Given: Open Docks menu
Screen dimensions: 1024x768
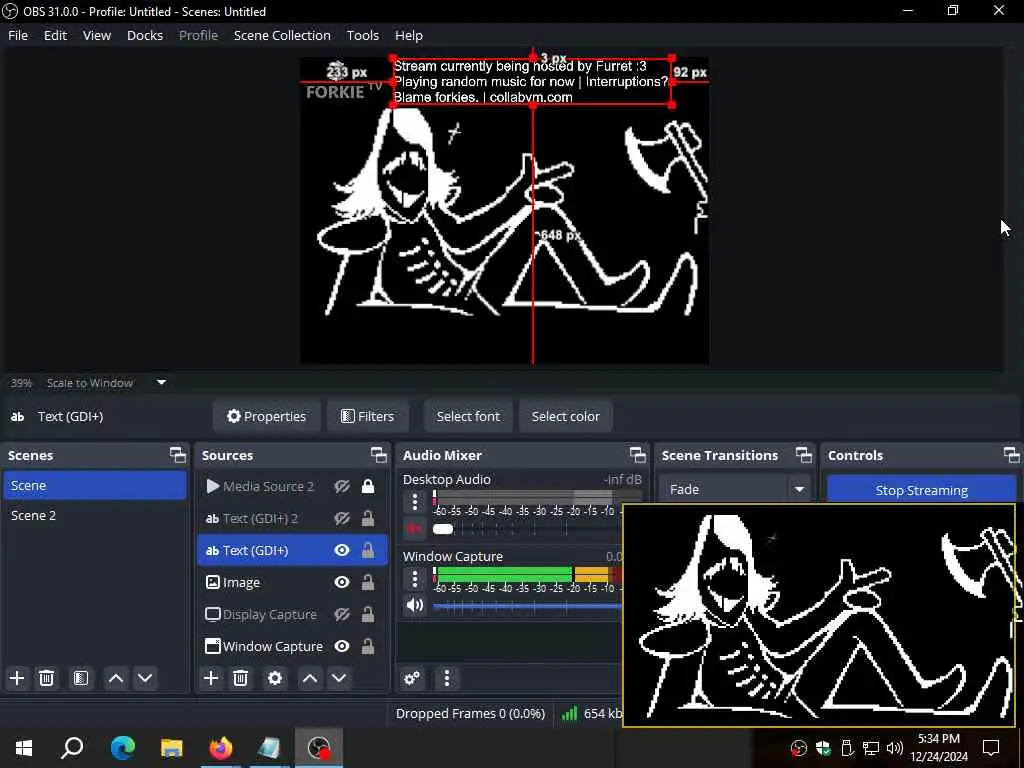Looking at the screenshot, I should (145, 35).
